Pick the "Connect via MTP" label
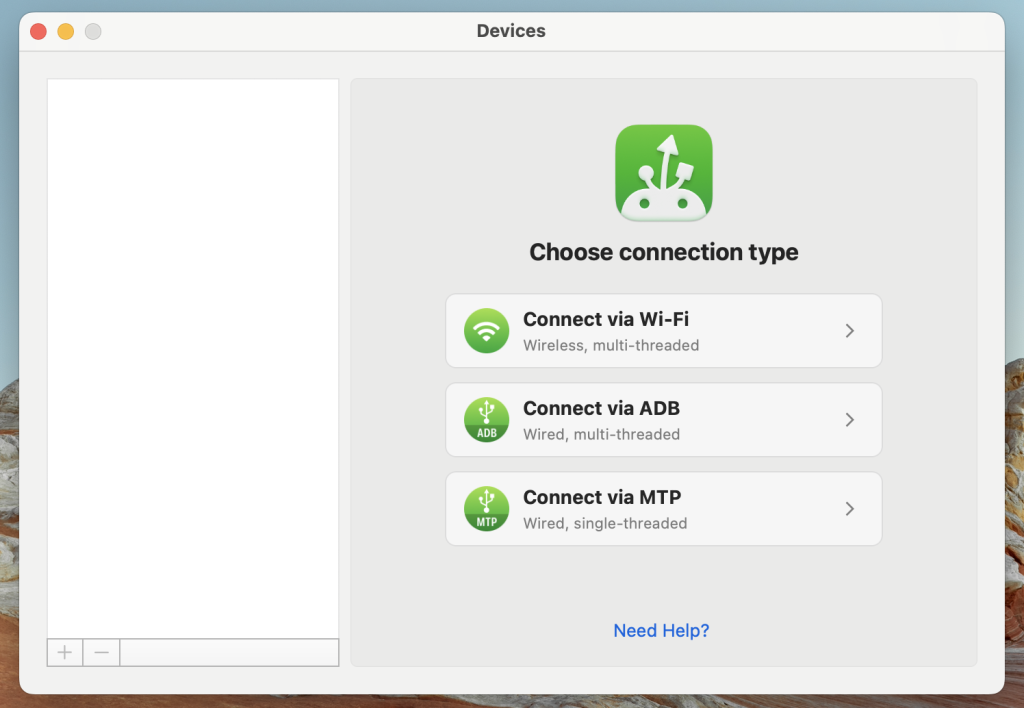The image size is (1024, 708). point(602,498)
